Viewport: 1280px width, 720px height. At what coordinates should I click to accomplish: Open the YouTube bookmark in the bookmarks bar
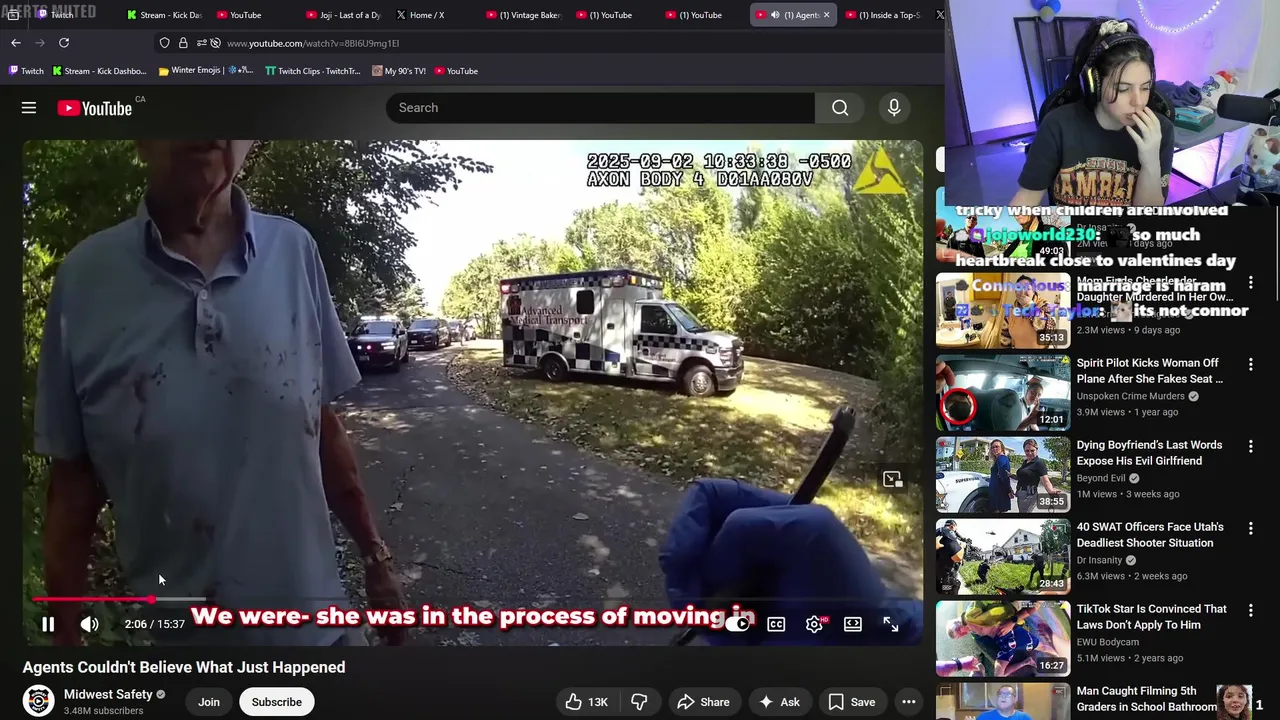point(456,71)
